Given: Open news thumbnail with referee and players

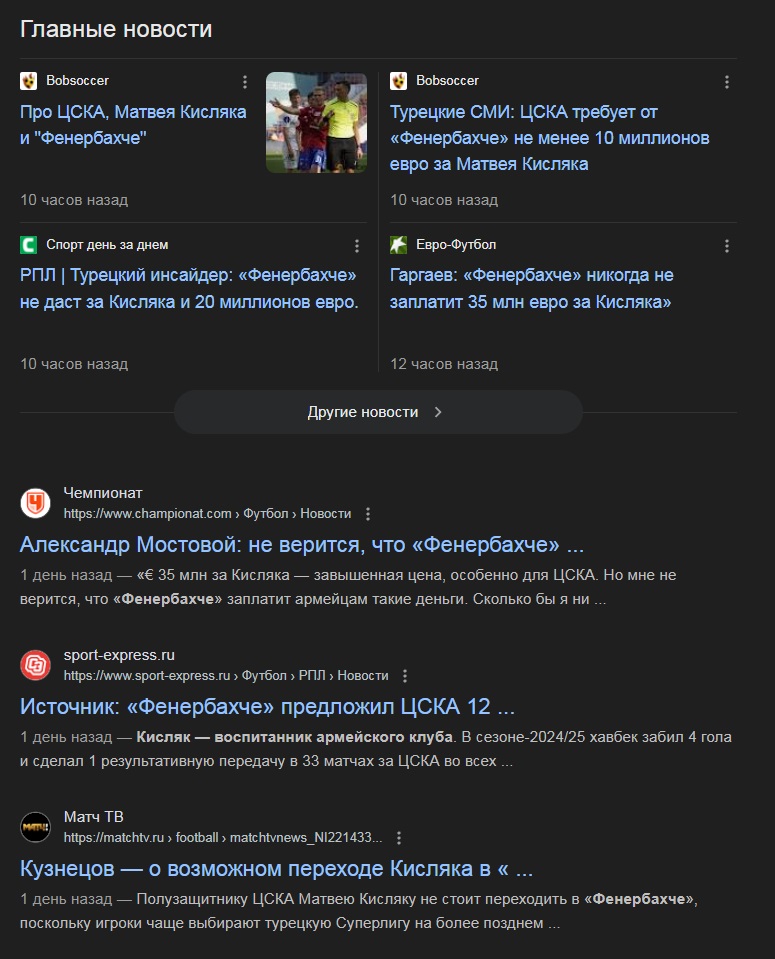Looking at the screenshot, I should (316, 122).
